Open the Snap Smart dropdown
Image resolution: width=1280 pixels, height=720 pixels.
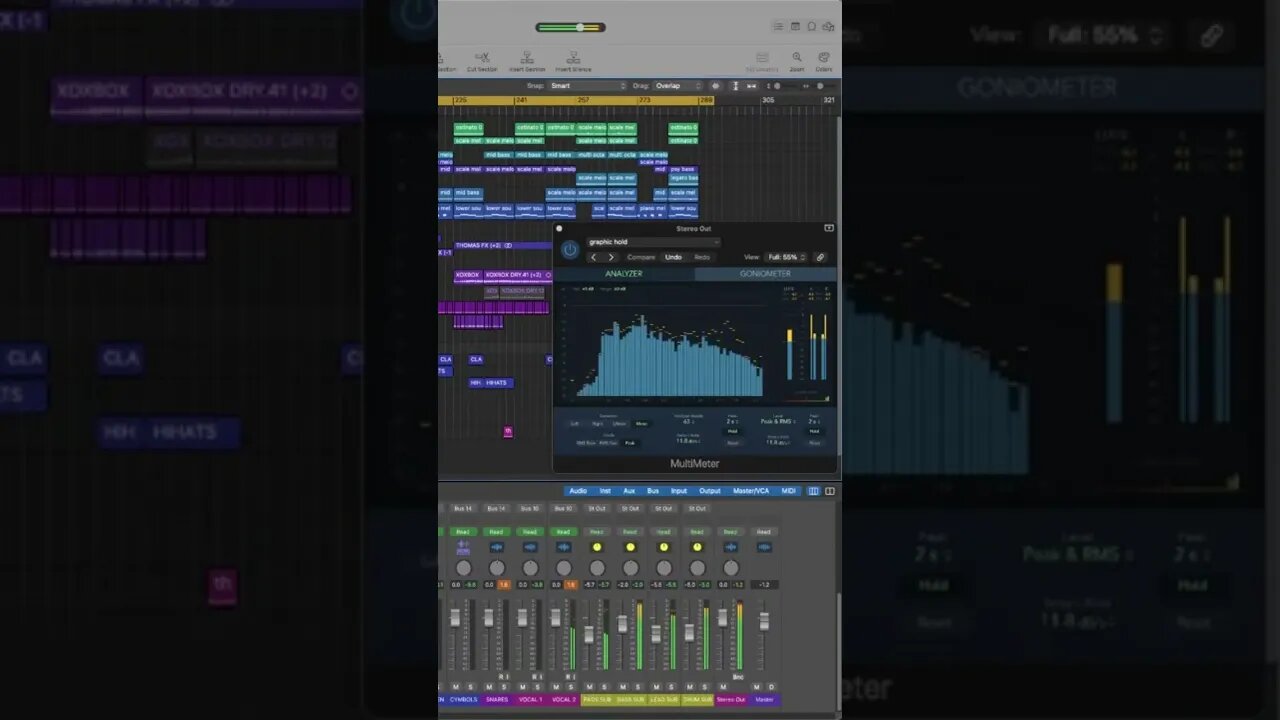[588, 86]
